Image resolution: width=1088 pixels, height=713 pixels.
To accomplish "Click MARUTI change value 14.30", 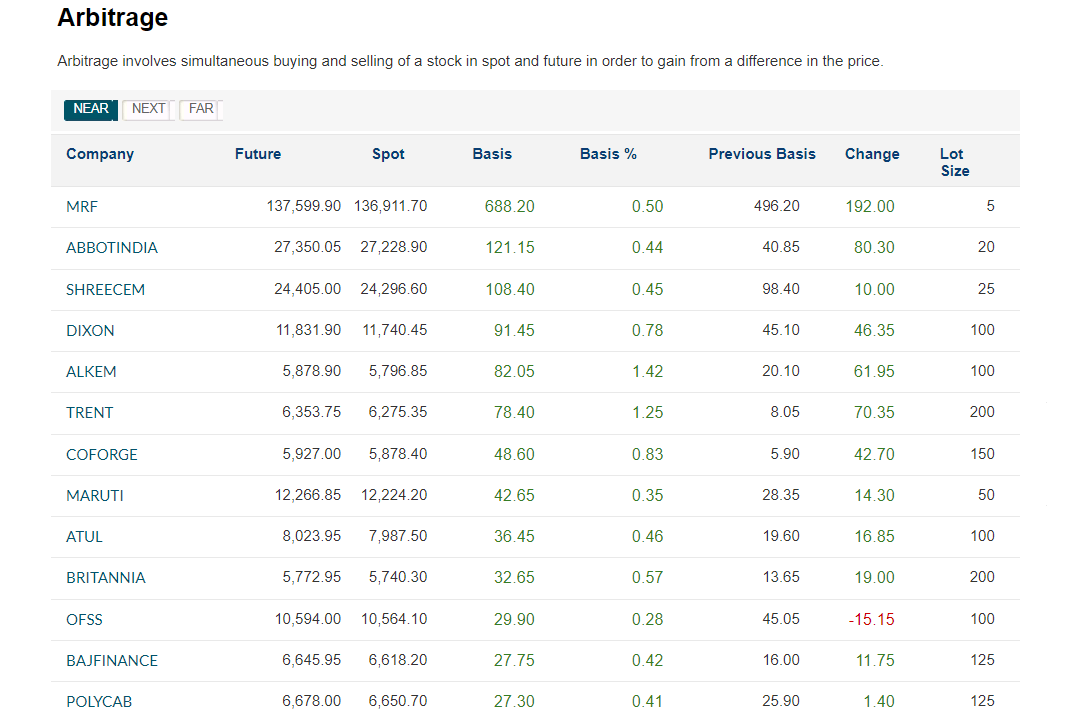I will [874, 495].
